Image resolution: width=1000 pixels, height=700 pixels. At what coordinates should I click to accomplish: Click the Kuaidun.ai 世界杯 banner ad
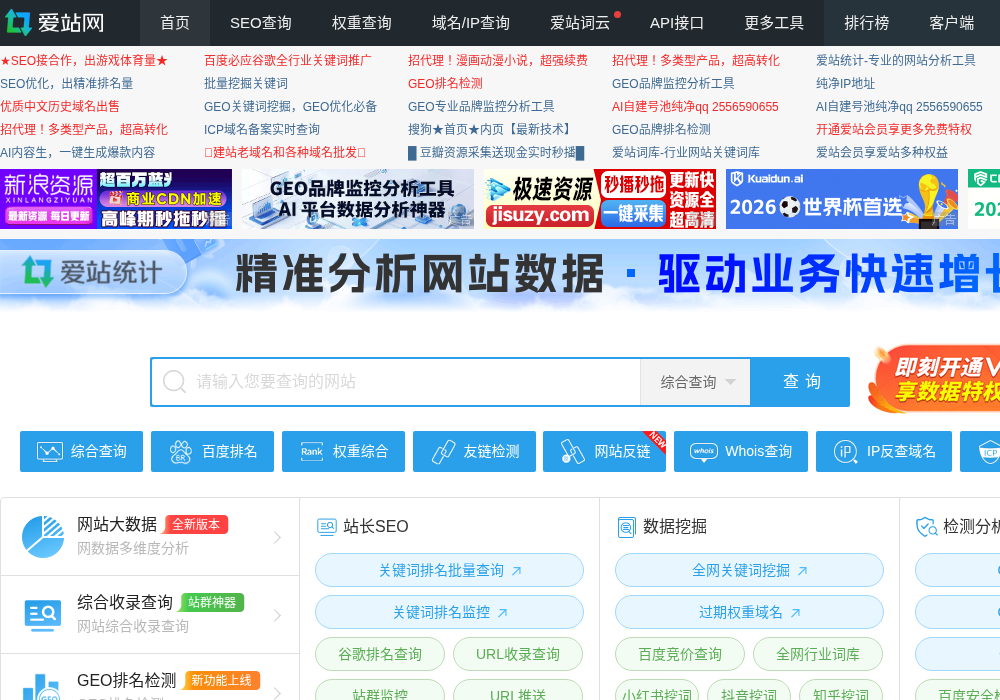click(x=842, y=199)
